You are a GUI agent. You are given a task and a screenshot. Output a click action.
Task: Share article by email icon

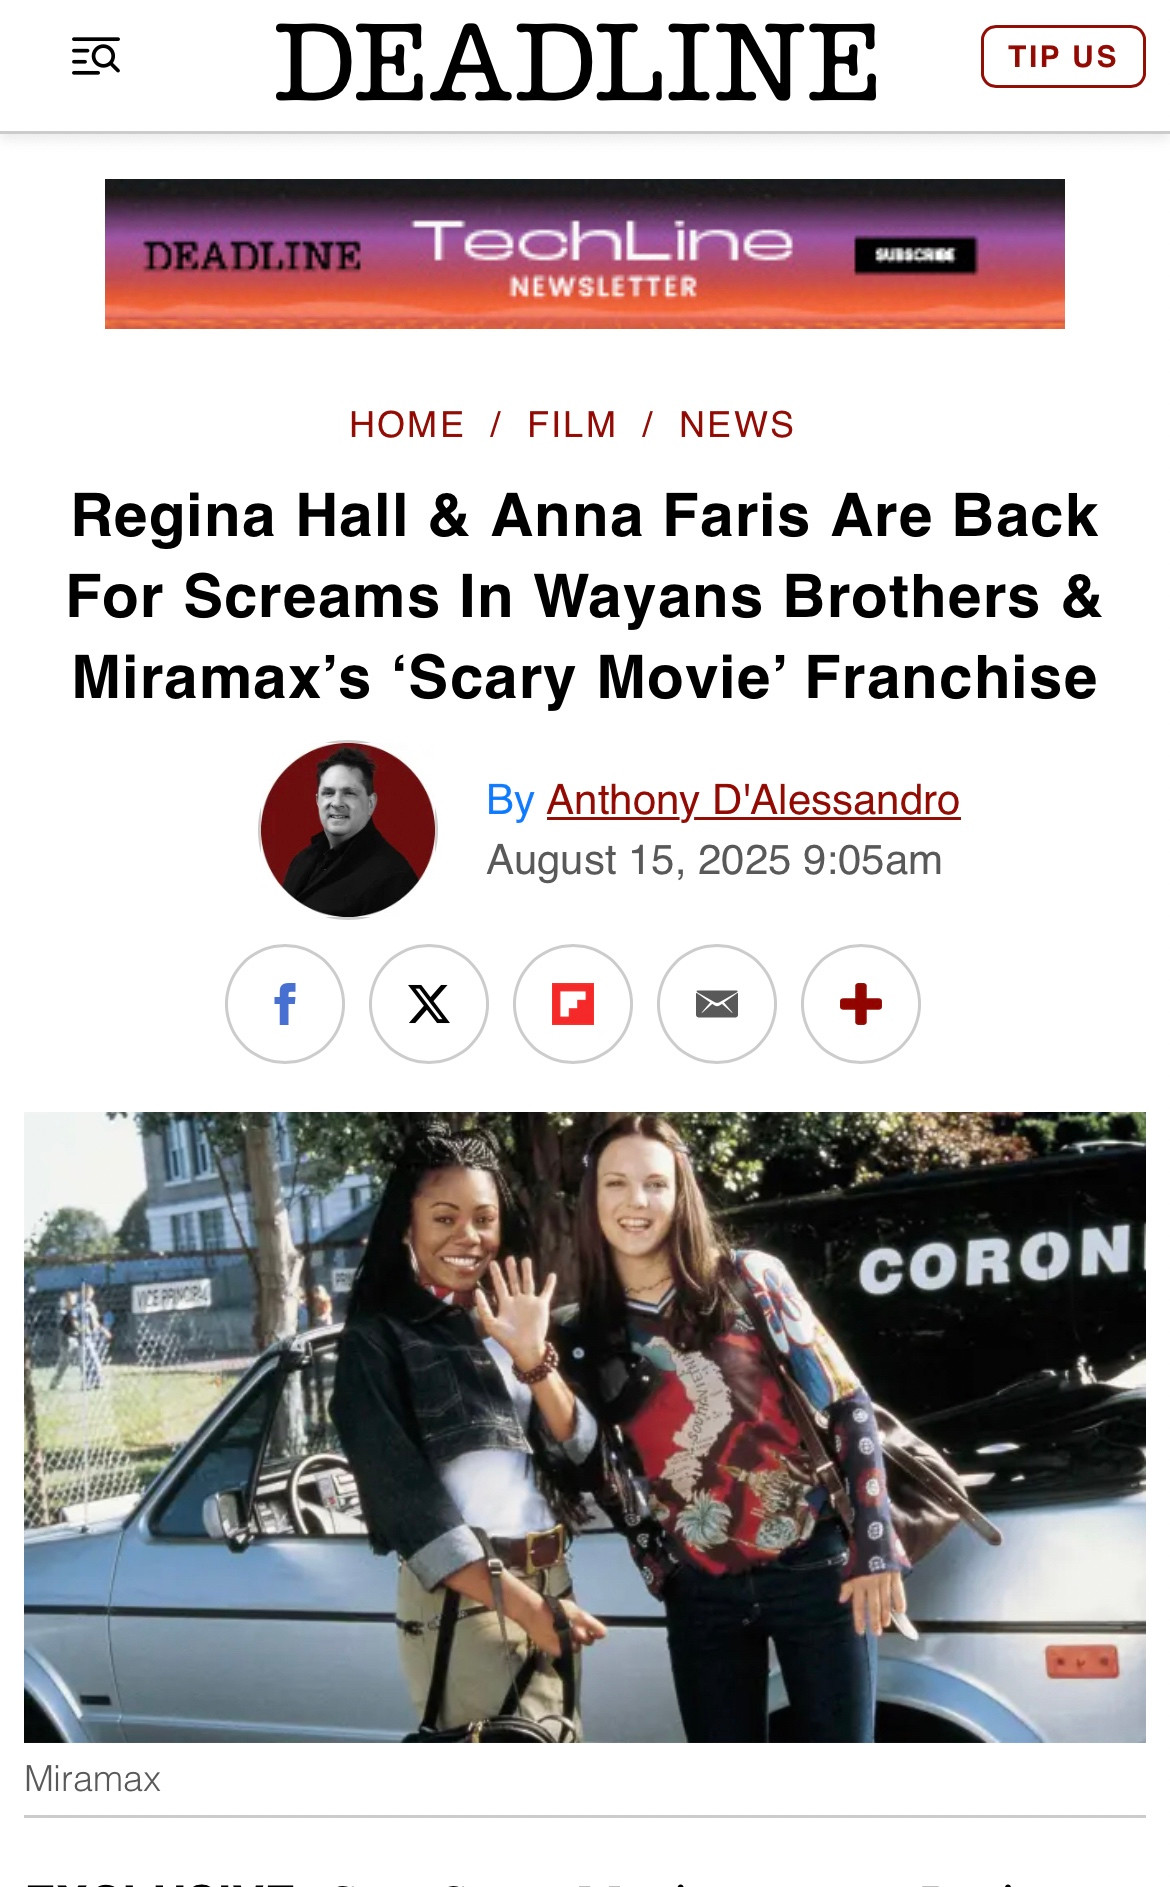coord(717,1004)
